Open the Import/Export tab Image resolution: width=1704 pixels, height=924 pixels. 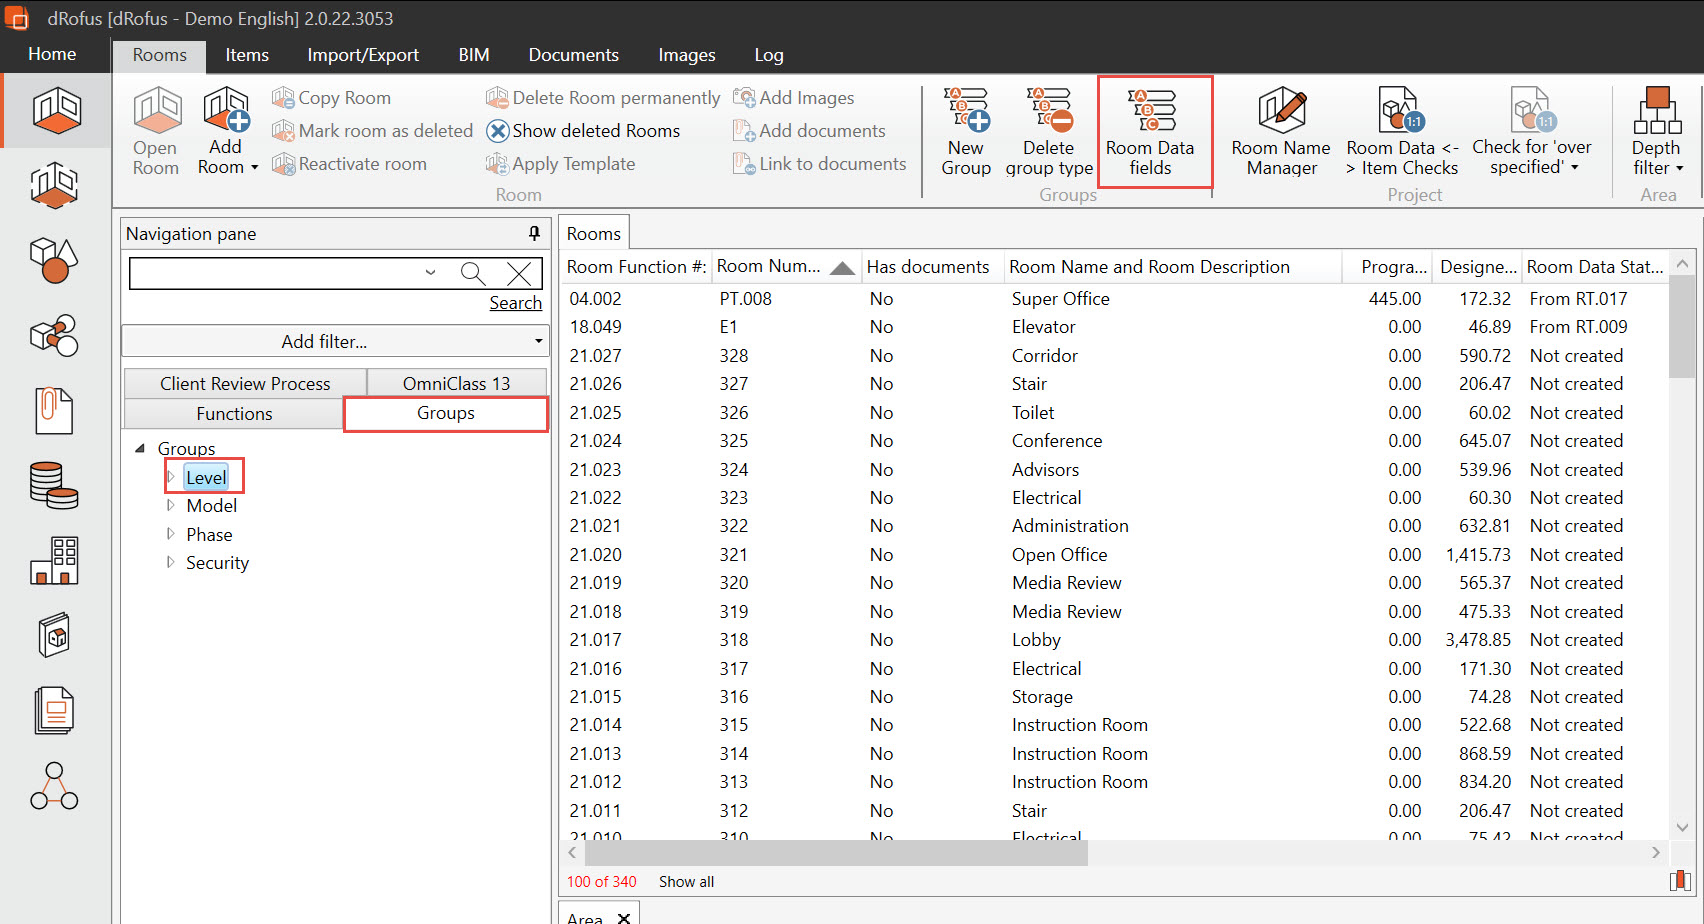[362, 55]
